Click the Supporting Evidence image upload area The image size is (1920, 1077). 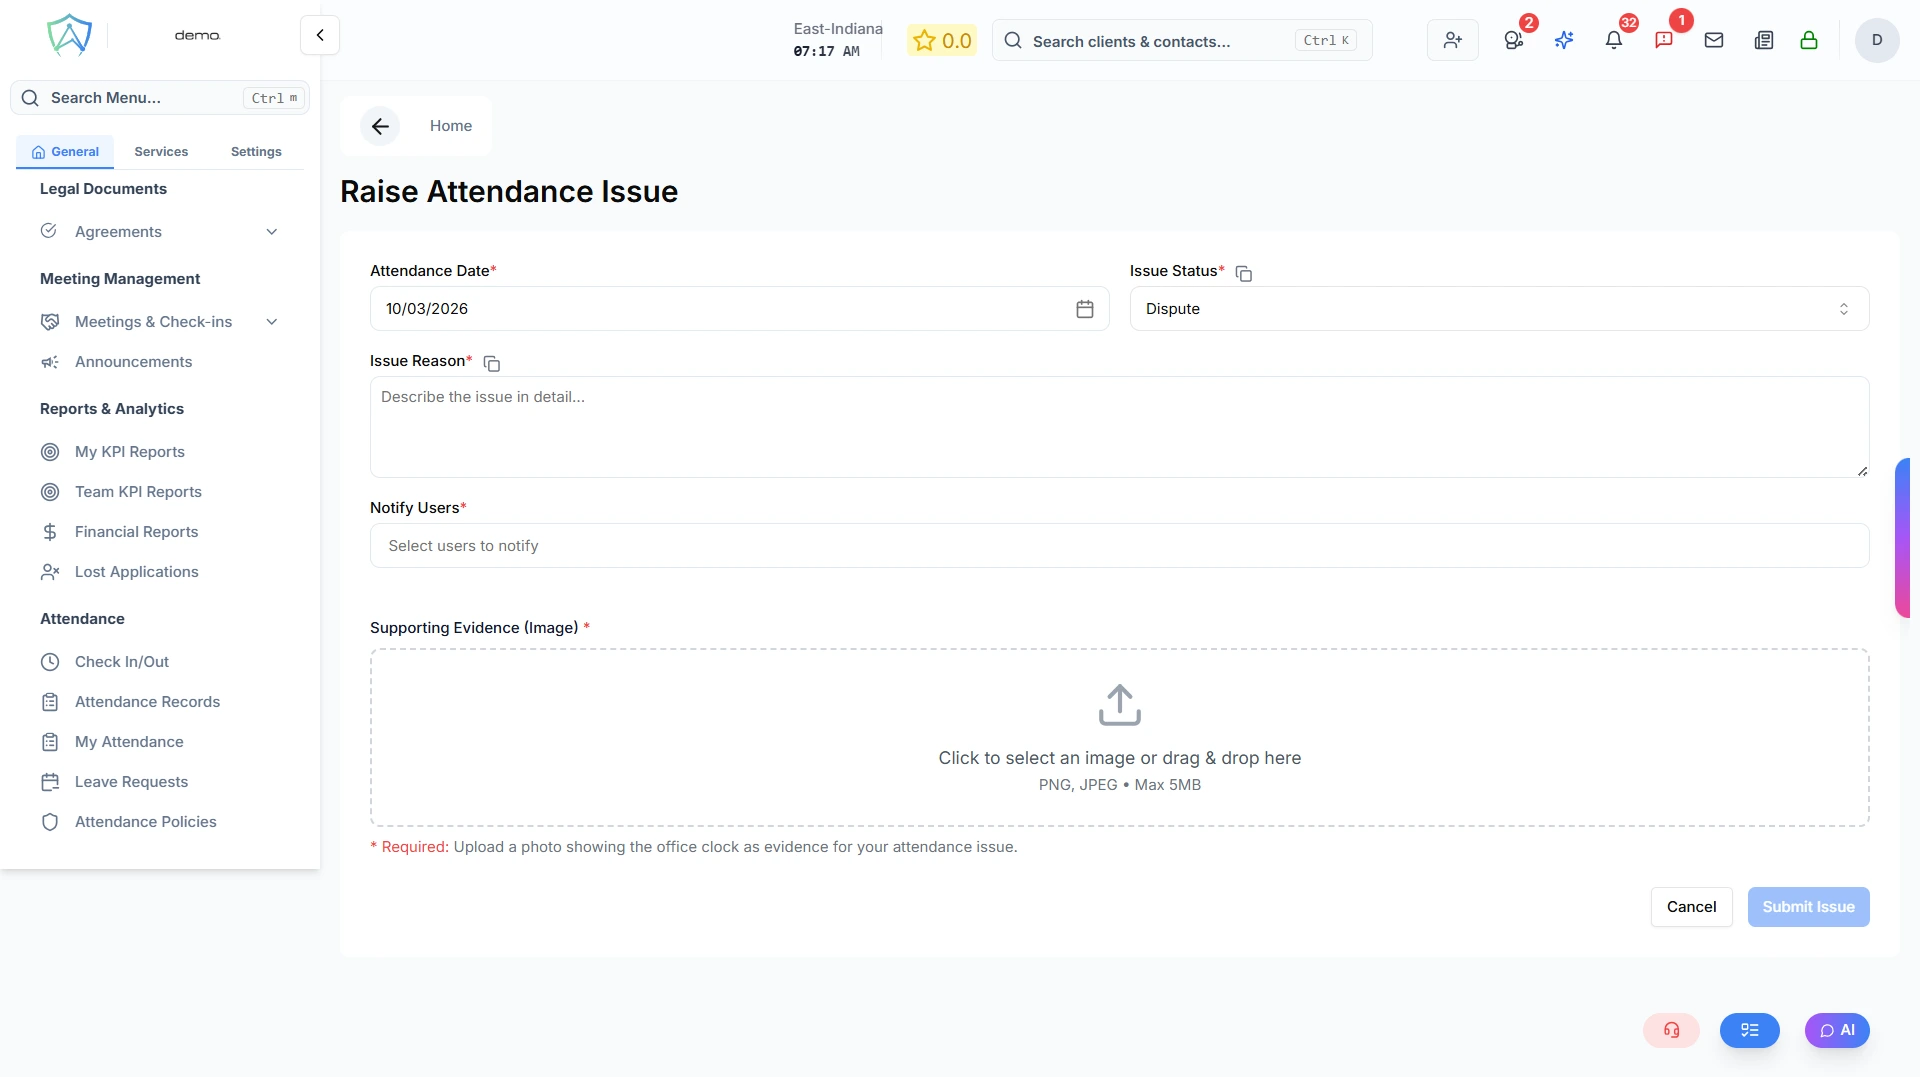click(x=1118, y=737)
